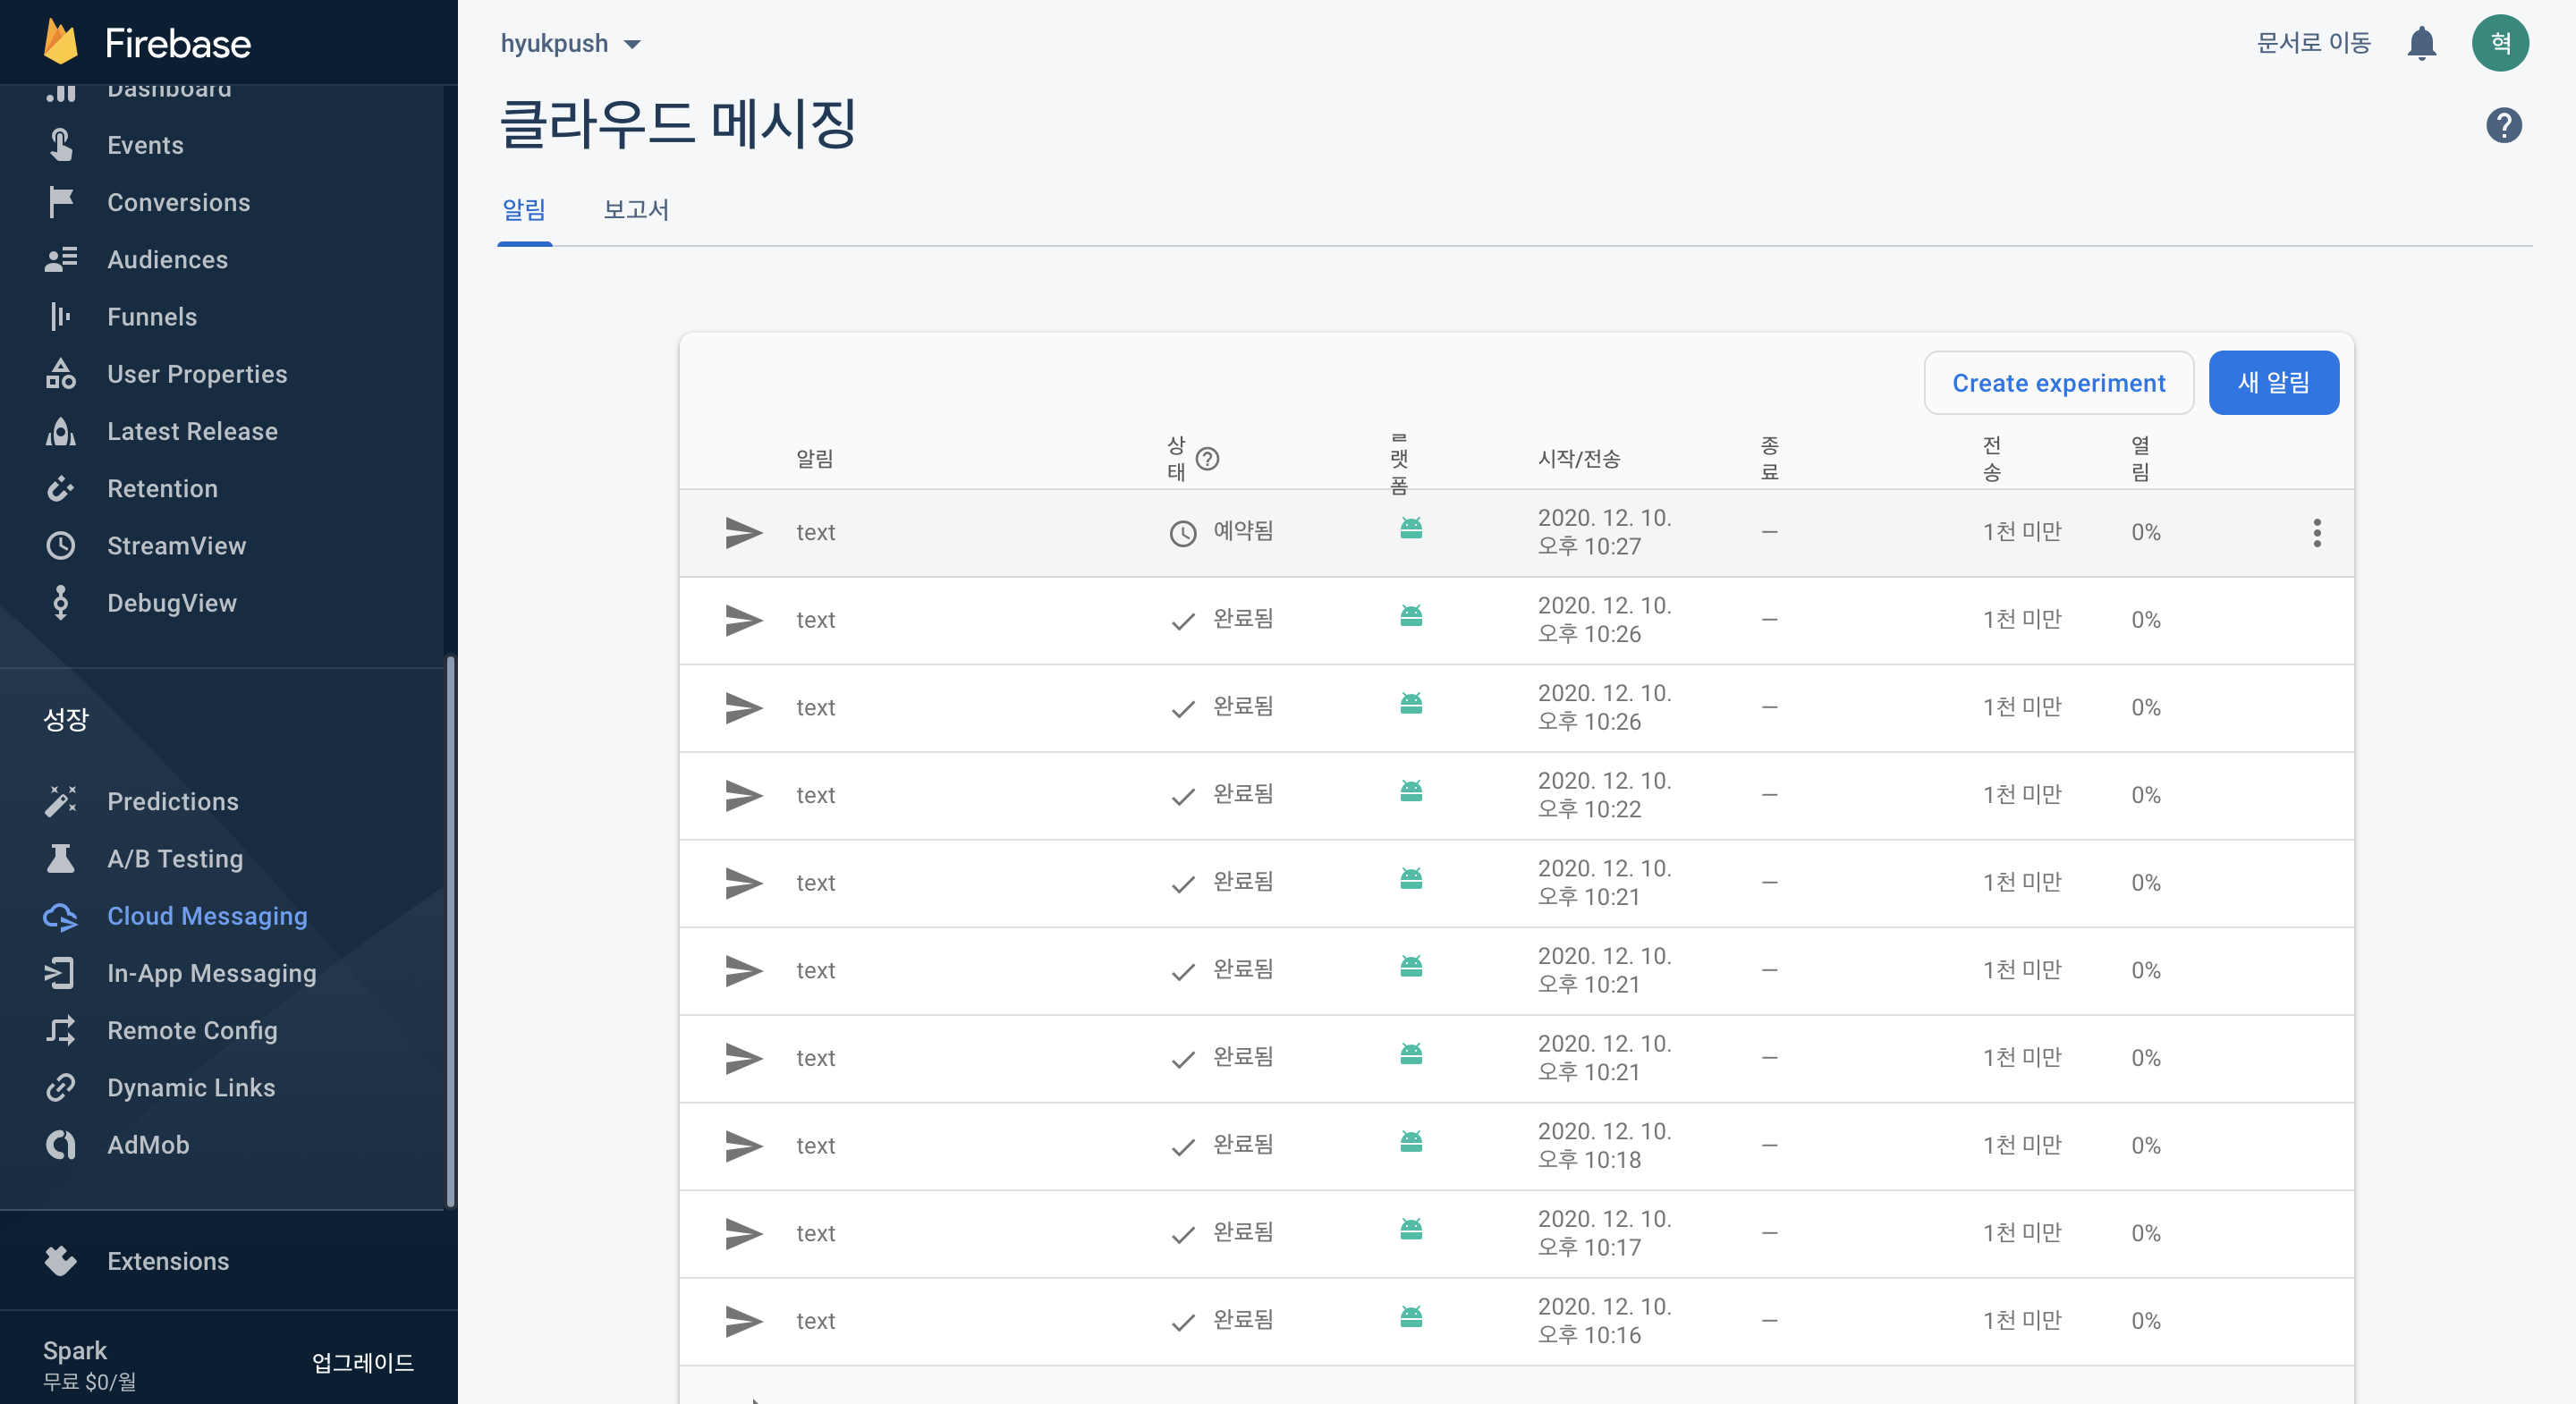This screenshot has height=1404, width=2576.
Task: Open A/B Testing flask icon
Action: (60, 859)
